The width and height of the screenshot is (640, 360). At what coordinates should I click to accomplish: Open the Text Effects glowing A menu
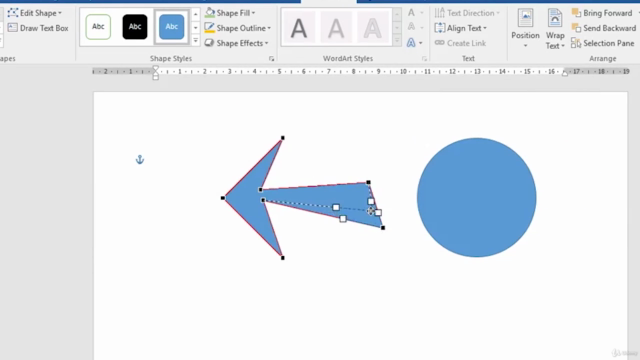pos(414,42)
